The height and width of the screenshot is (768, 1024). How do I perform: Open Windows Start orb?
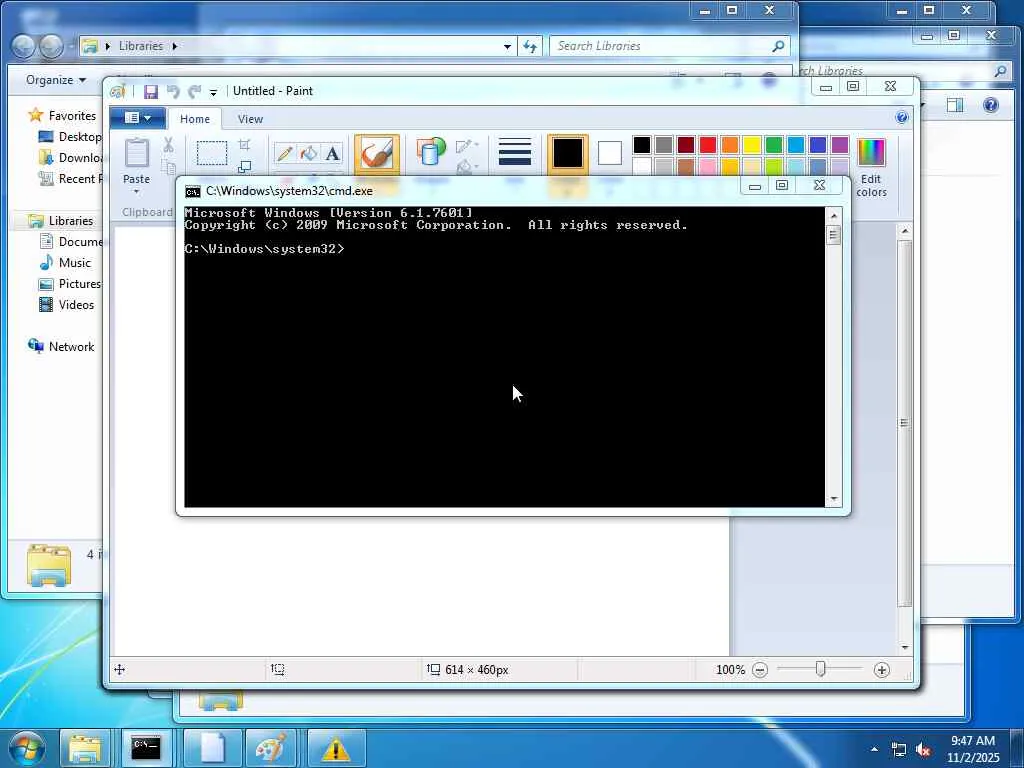tap(26, 748)
